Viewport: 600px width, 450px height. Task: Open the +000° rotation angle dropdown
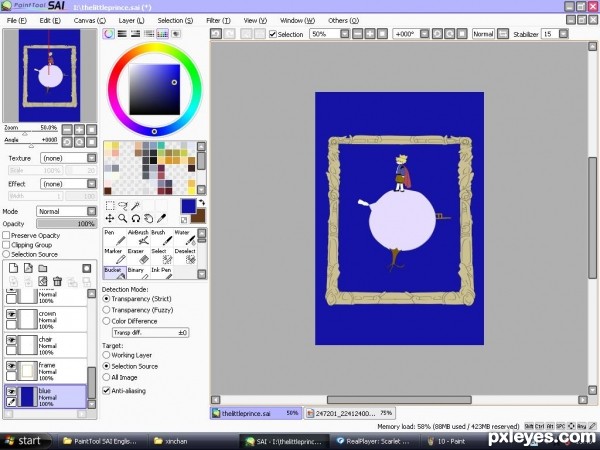click(x=424, y=34)
